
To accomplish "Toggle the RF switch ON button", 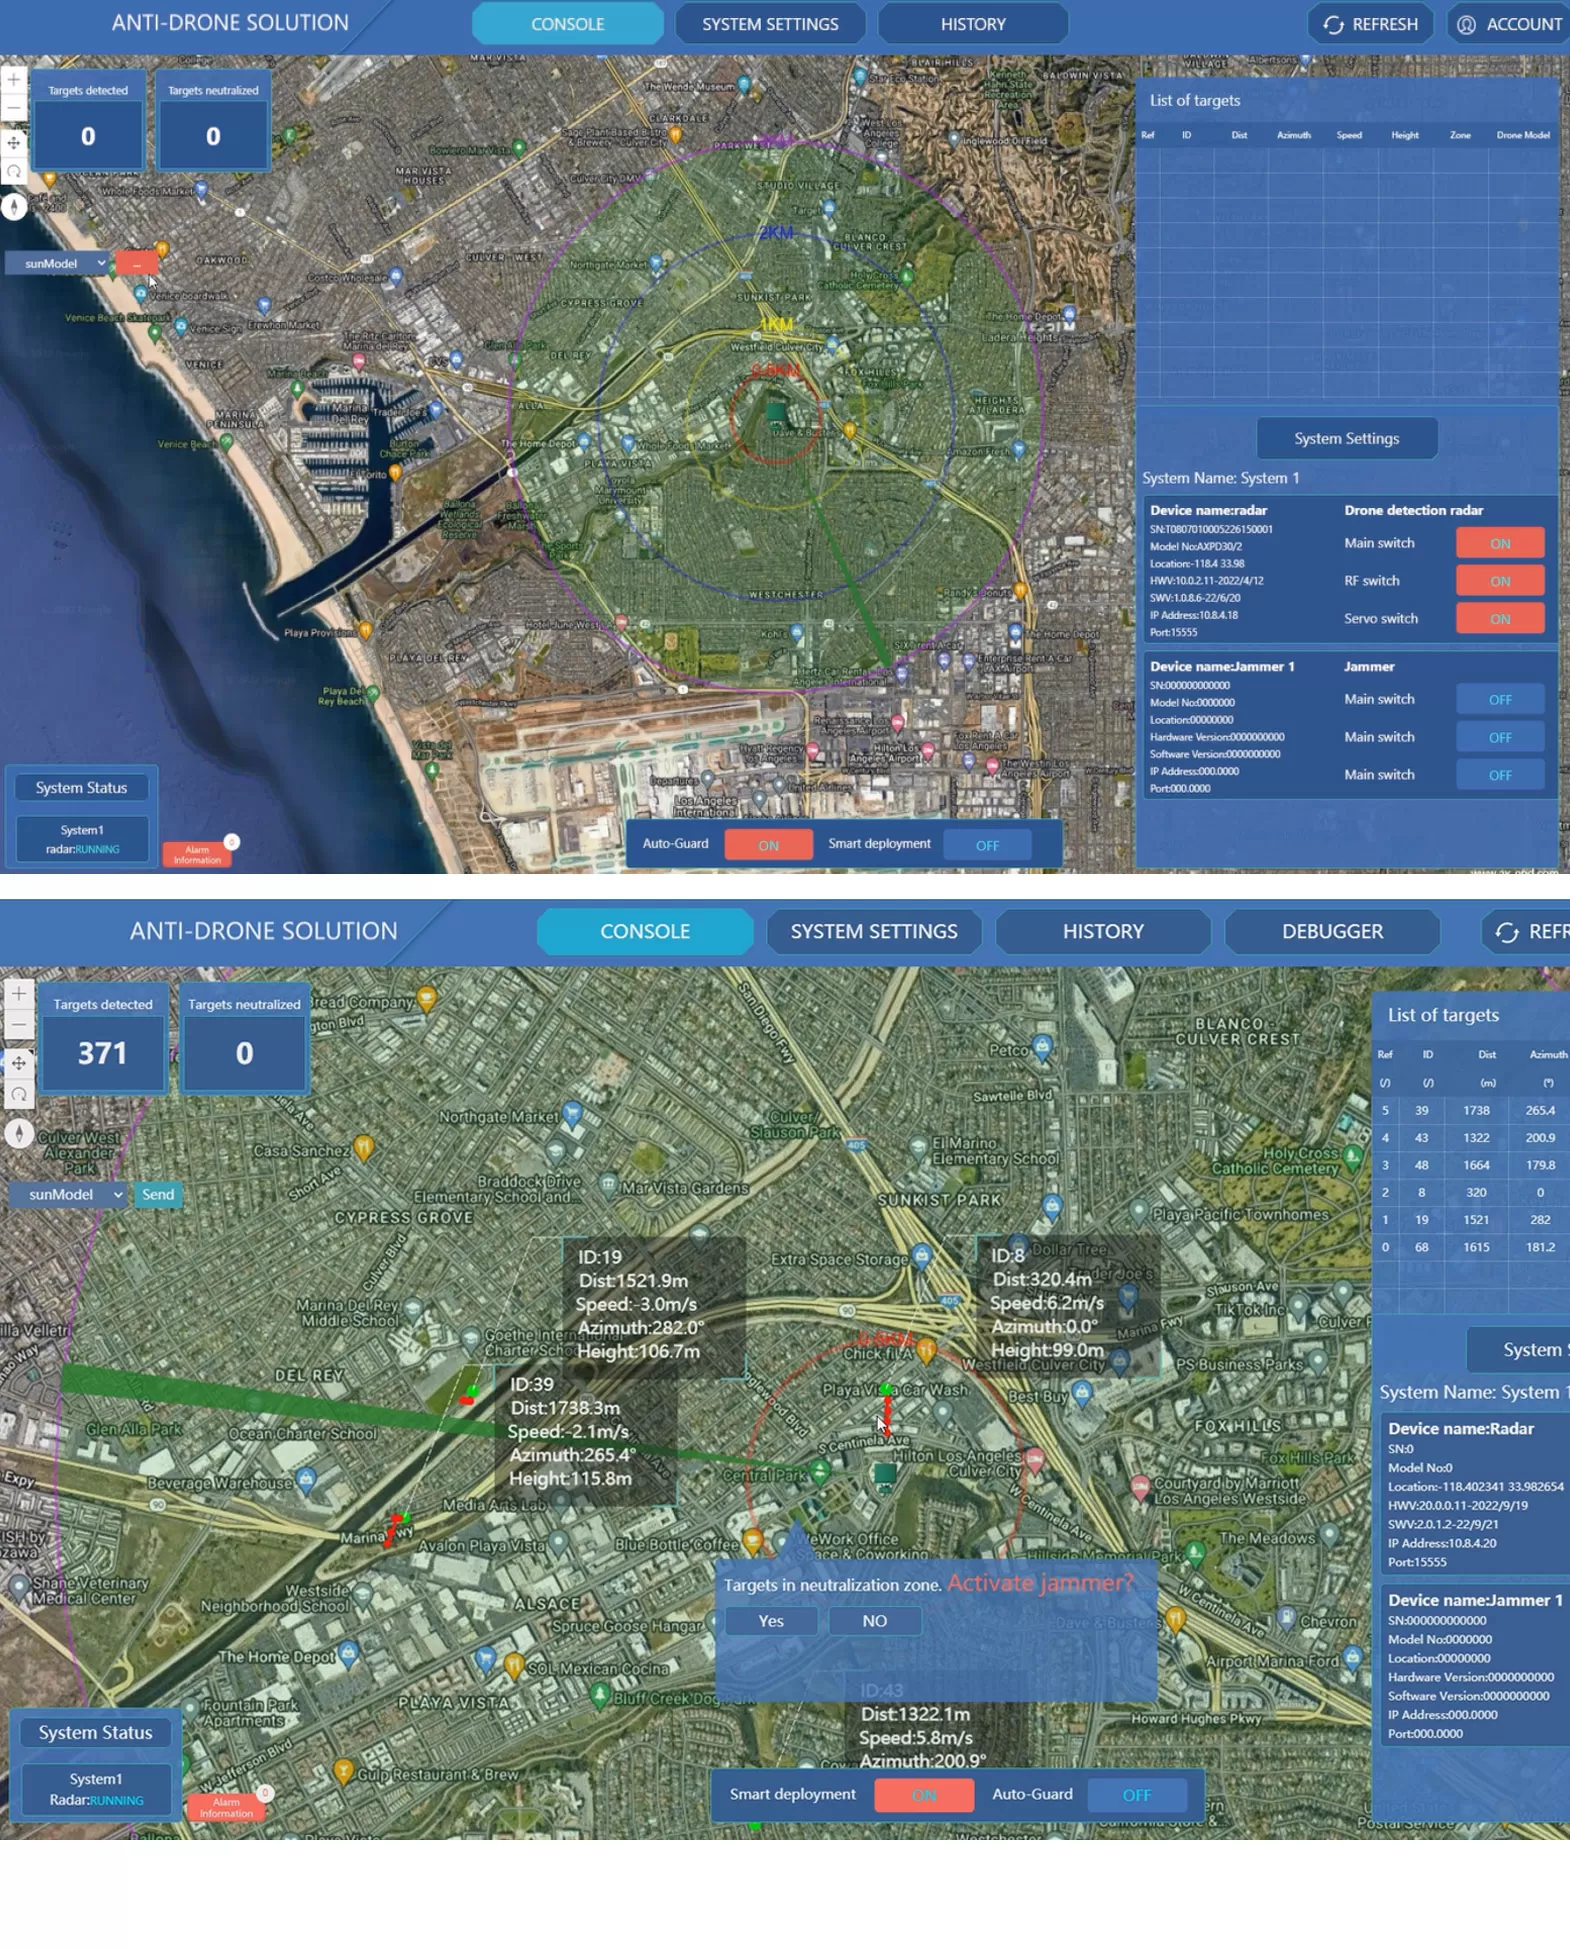I will [1500, 581].
